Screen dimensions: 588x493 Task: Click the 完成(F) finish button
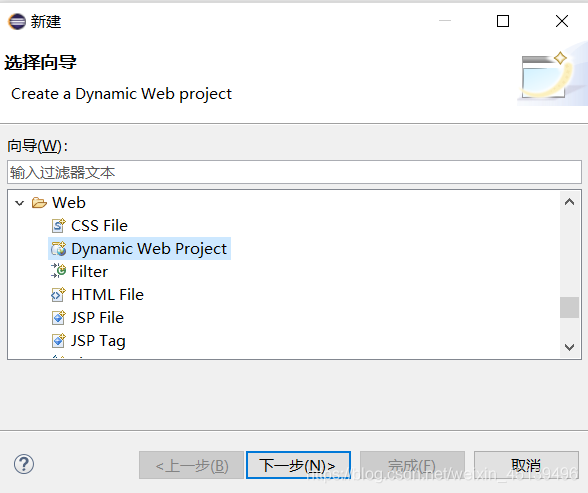[x=412, y=465]
